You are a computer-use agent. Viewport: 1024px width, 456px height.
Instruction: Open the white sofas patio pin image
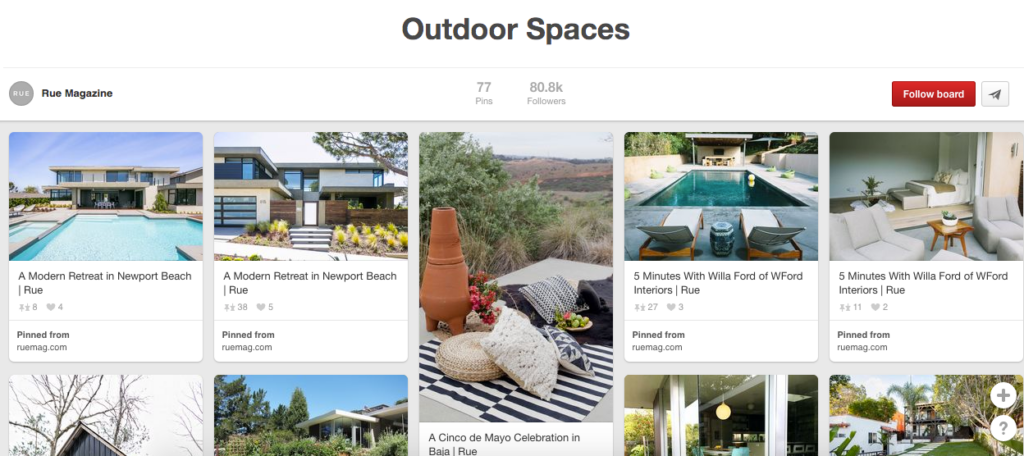point(926,197)
